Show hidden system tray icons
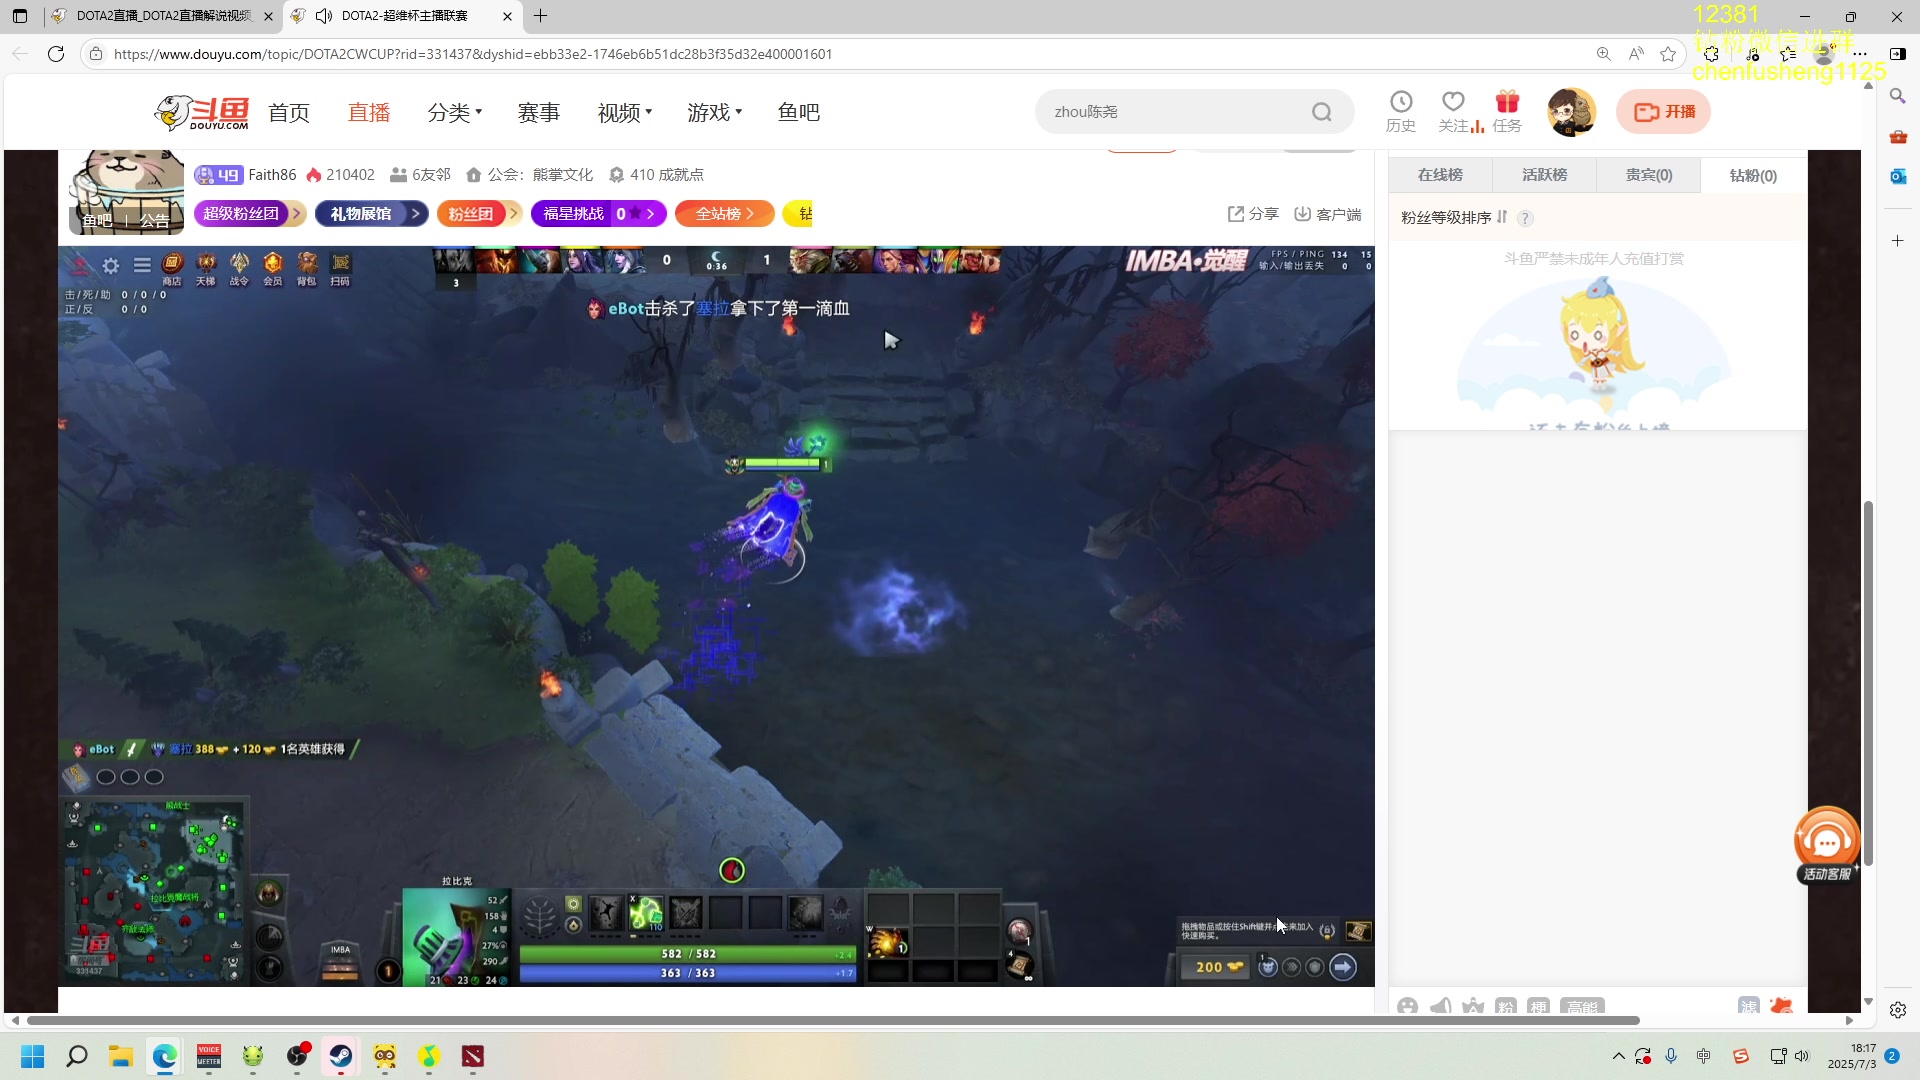The image size is (1920, 1080). click(x=1618, y=1056)
